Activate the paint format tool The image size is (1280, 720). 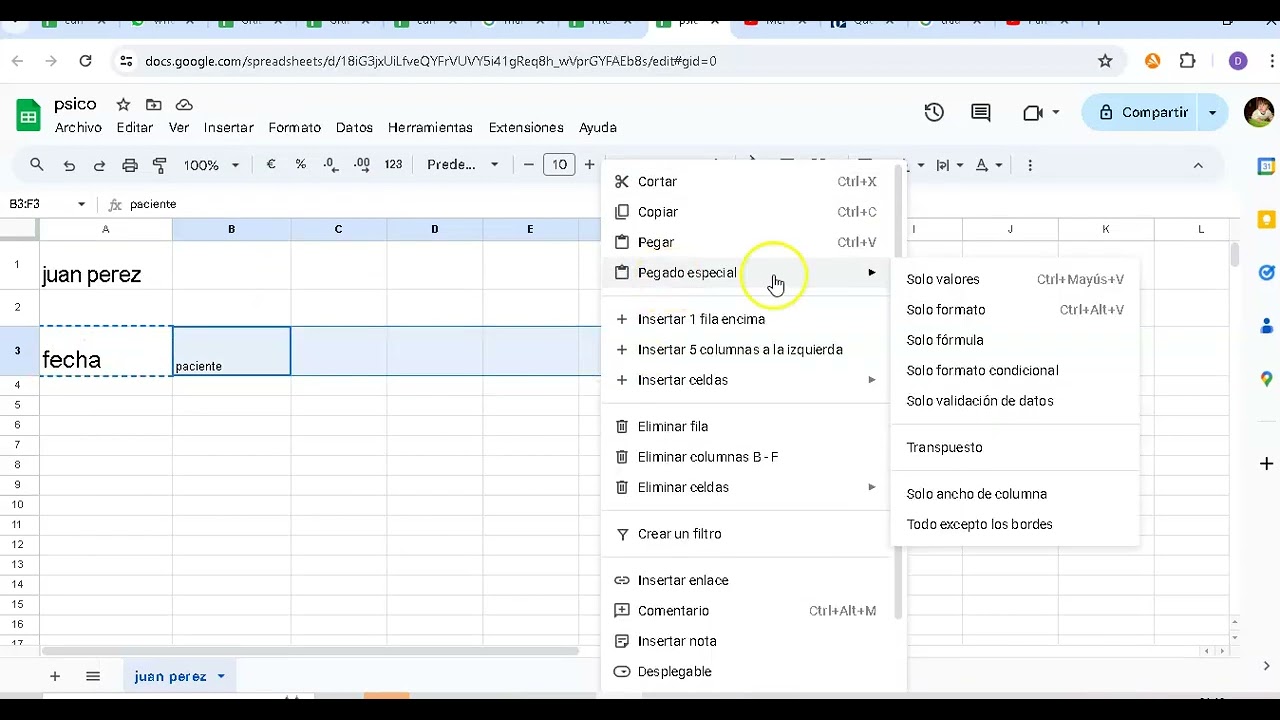[x=160, y=165]
